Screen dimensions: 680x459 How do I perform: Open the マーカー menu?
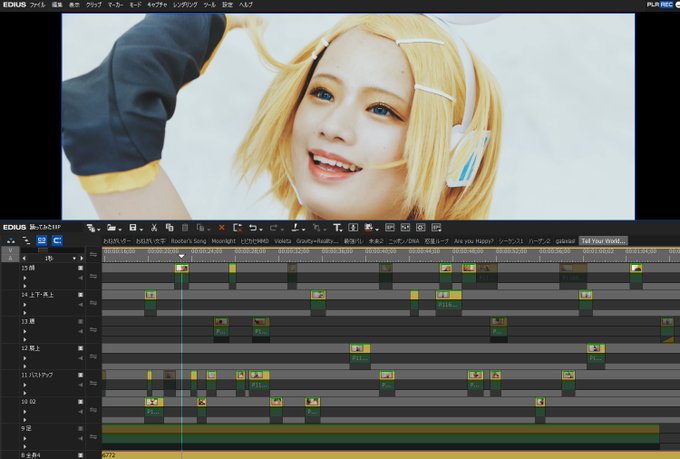(x=115, y=5)
